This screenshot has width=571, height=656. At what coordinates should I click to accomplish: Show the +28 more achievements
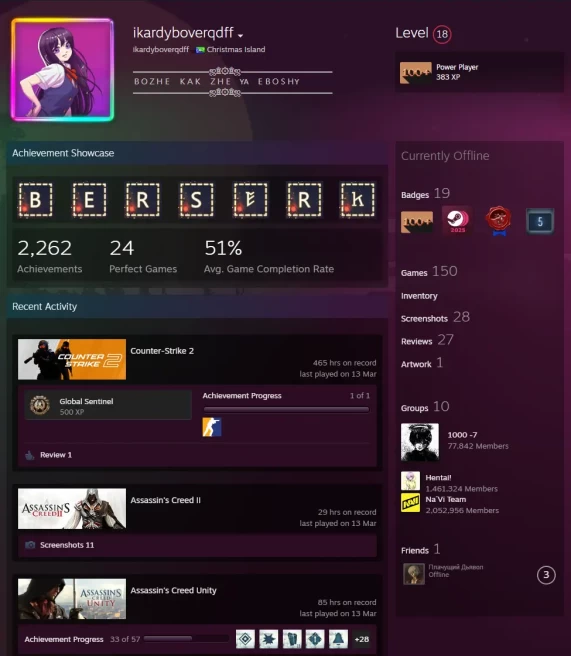[x=361, y=639]
